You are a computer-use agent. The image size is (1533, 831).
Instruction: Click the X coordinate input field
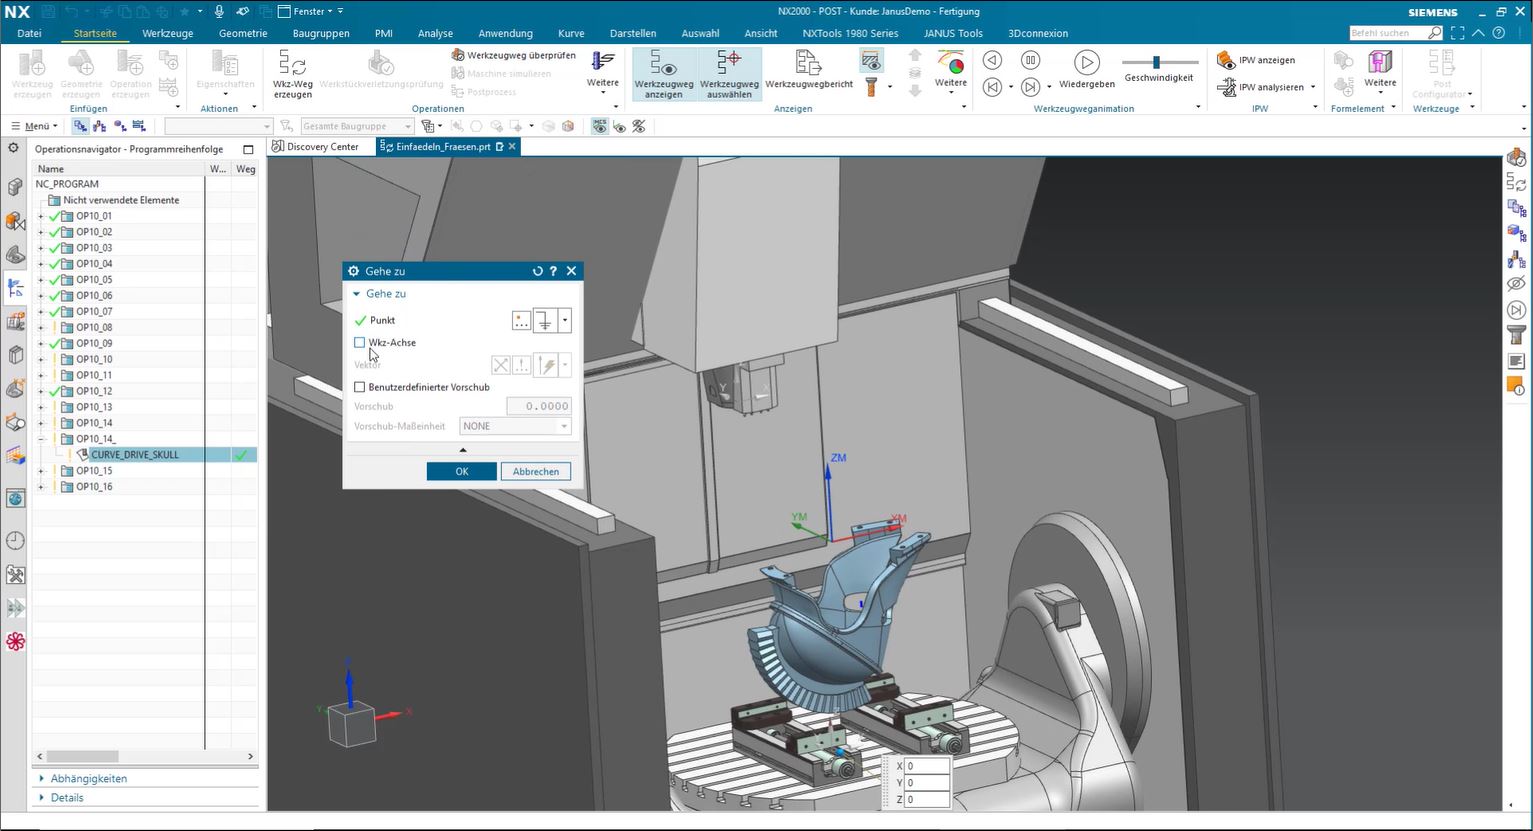[x=927, y=766]
